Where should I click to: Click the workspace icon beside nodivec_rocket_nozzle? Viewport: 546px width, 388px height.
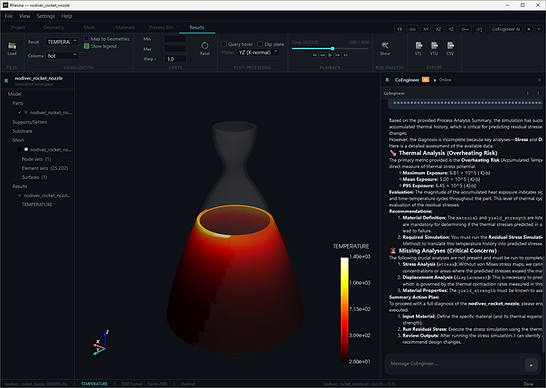click(x=6, y=81)
